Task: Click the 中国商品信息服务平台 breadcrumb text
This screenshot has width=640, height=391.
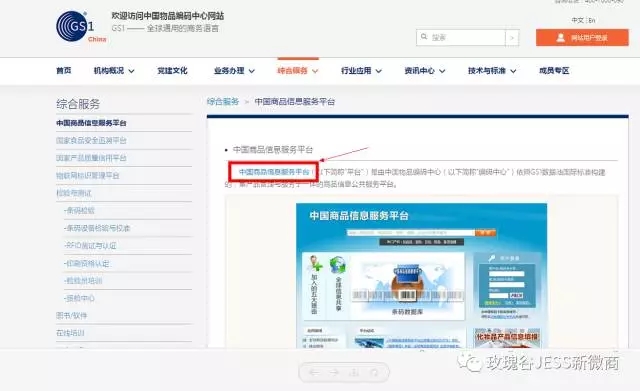Action: pyautogui.click(x=295, y=102)
